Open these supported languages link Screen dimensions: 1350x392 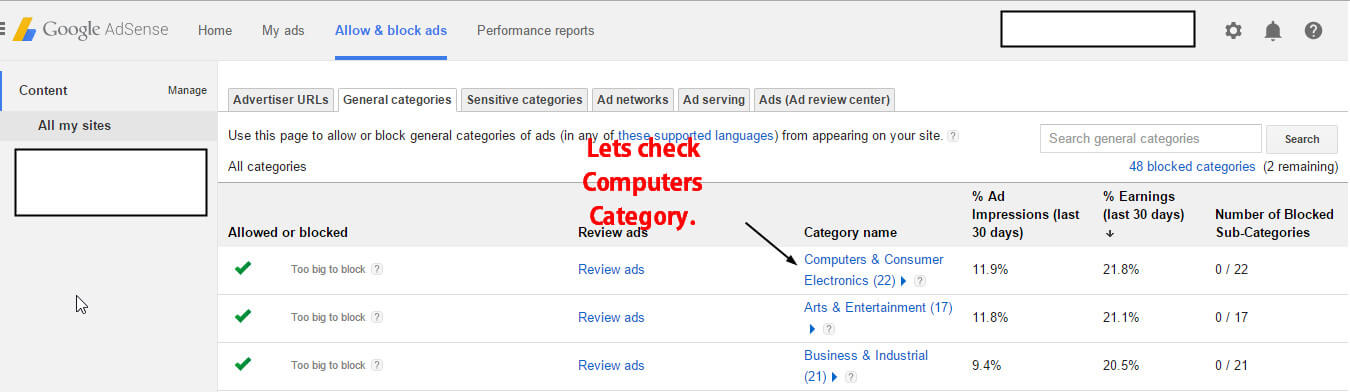[695, 135]
